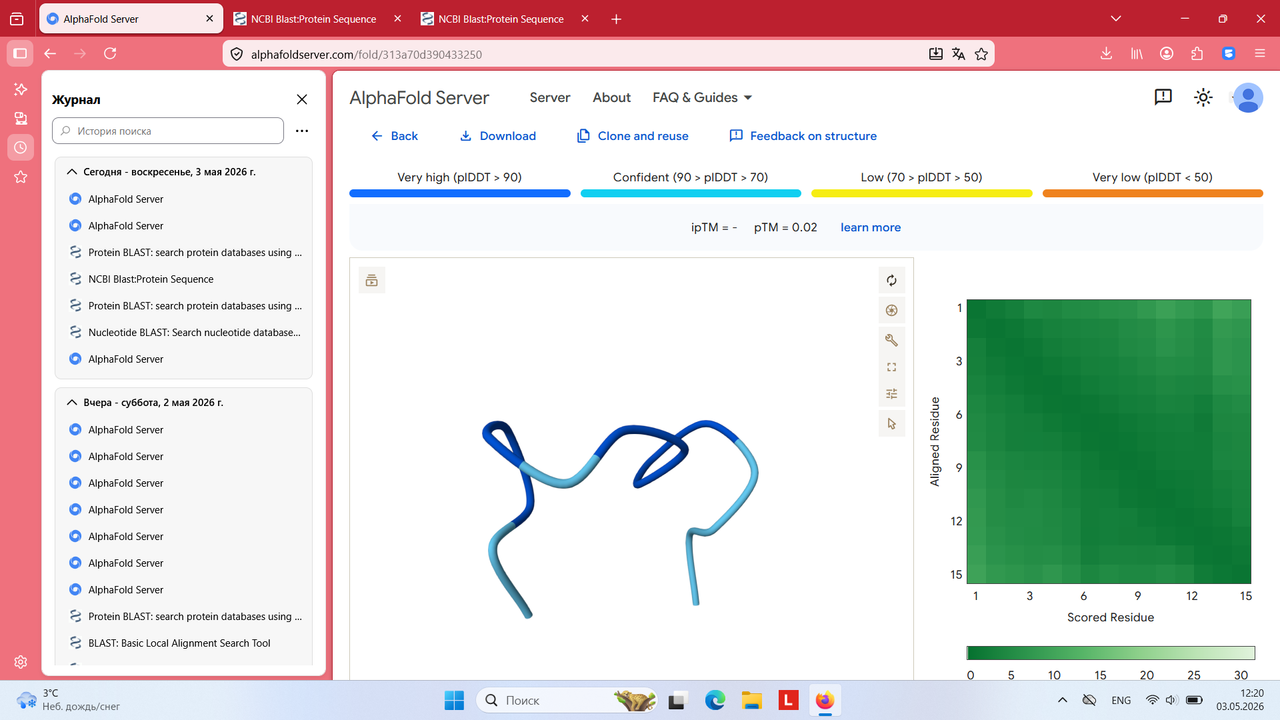Open sidebar settings gear icon

pos(20,662)
